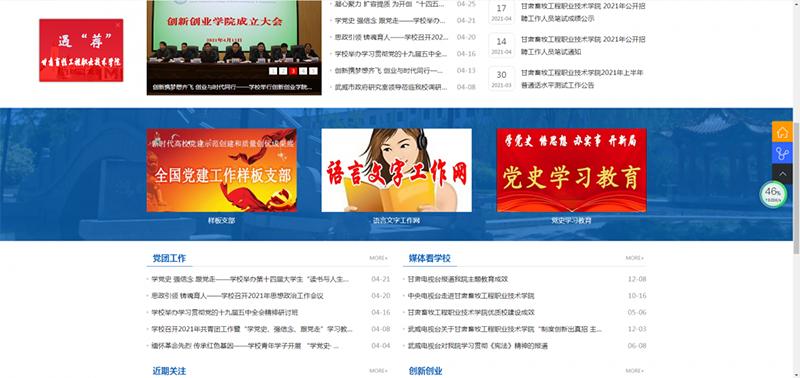Click the date badge 17 2021-04
This screenshot has height=378, width=800.
(x=502, y=12)
